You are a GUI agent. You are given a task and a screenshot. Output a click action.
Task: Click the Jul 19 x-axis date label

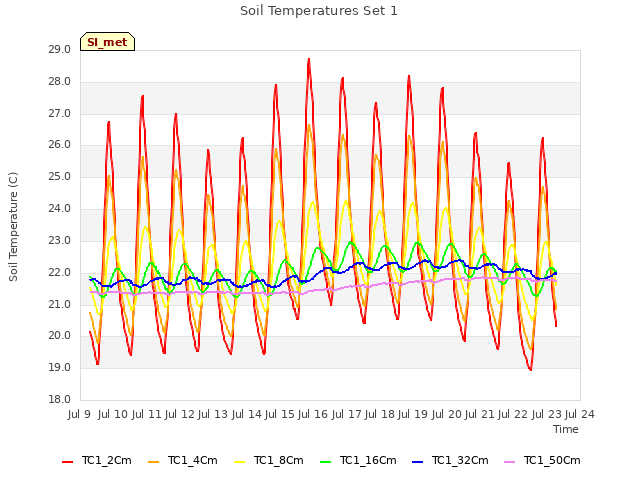[x=412, y=414]
